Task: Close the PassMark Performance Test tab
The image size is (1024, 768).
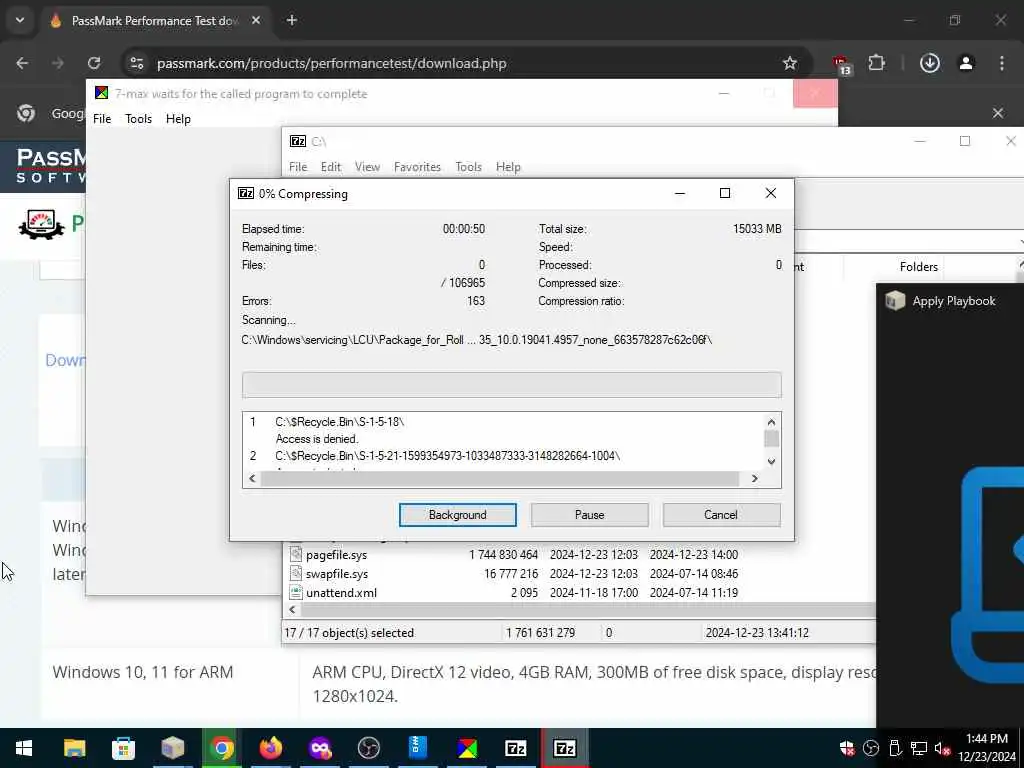Action: [x=256, y=20]
